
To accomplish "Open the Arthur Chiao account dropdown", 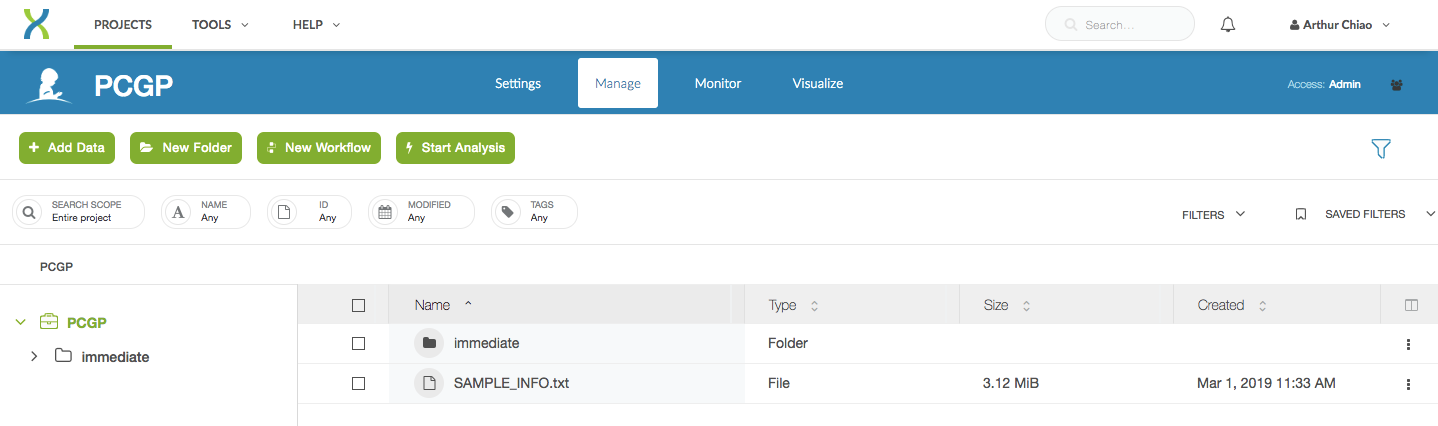I will (x=1340, y=25).
